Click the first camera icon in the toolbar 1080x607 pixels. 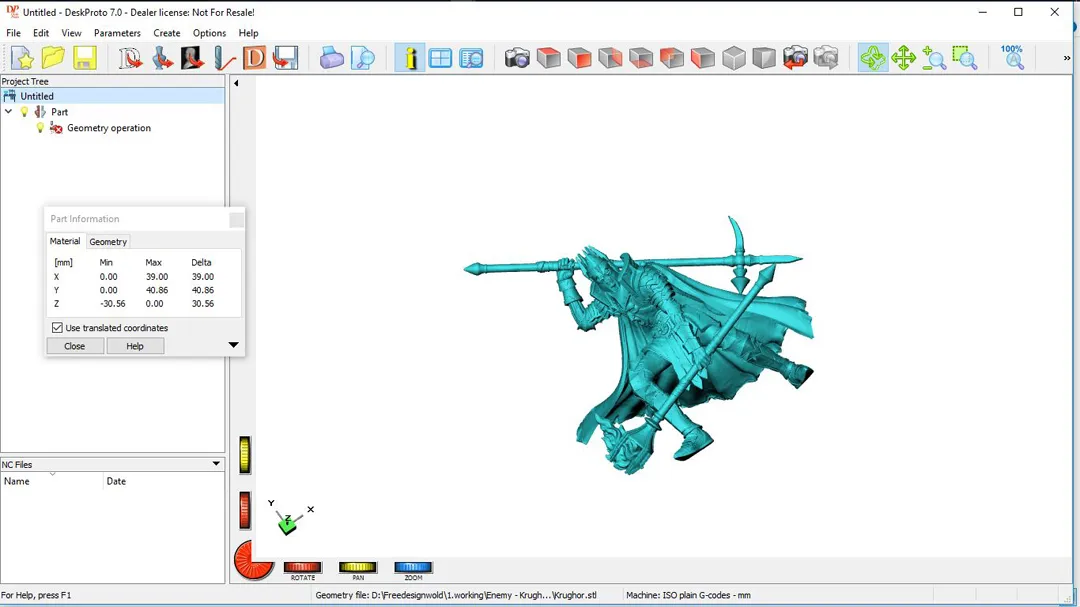(517, 58)
